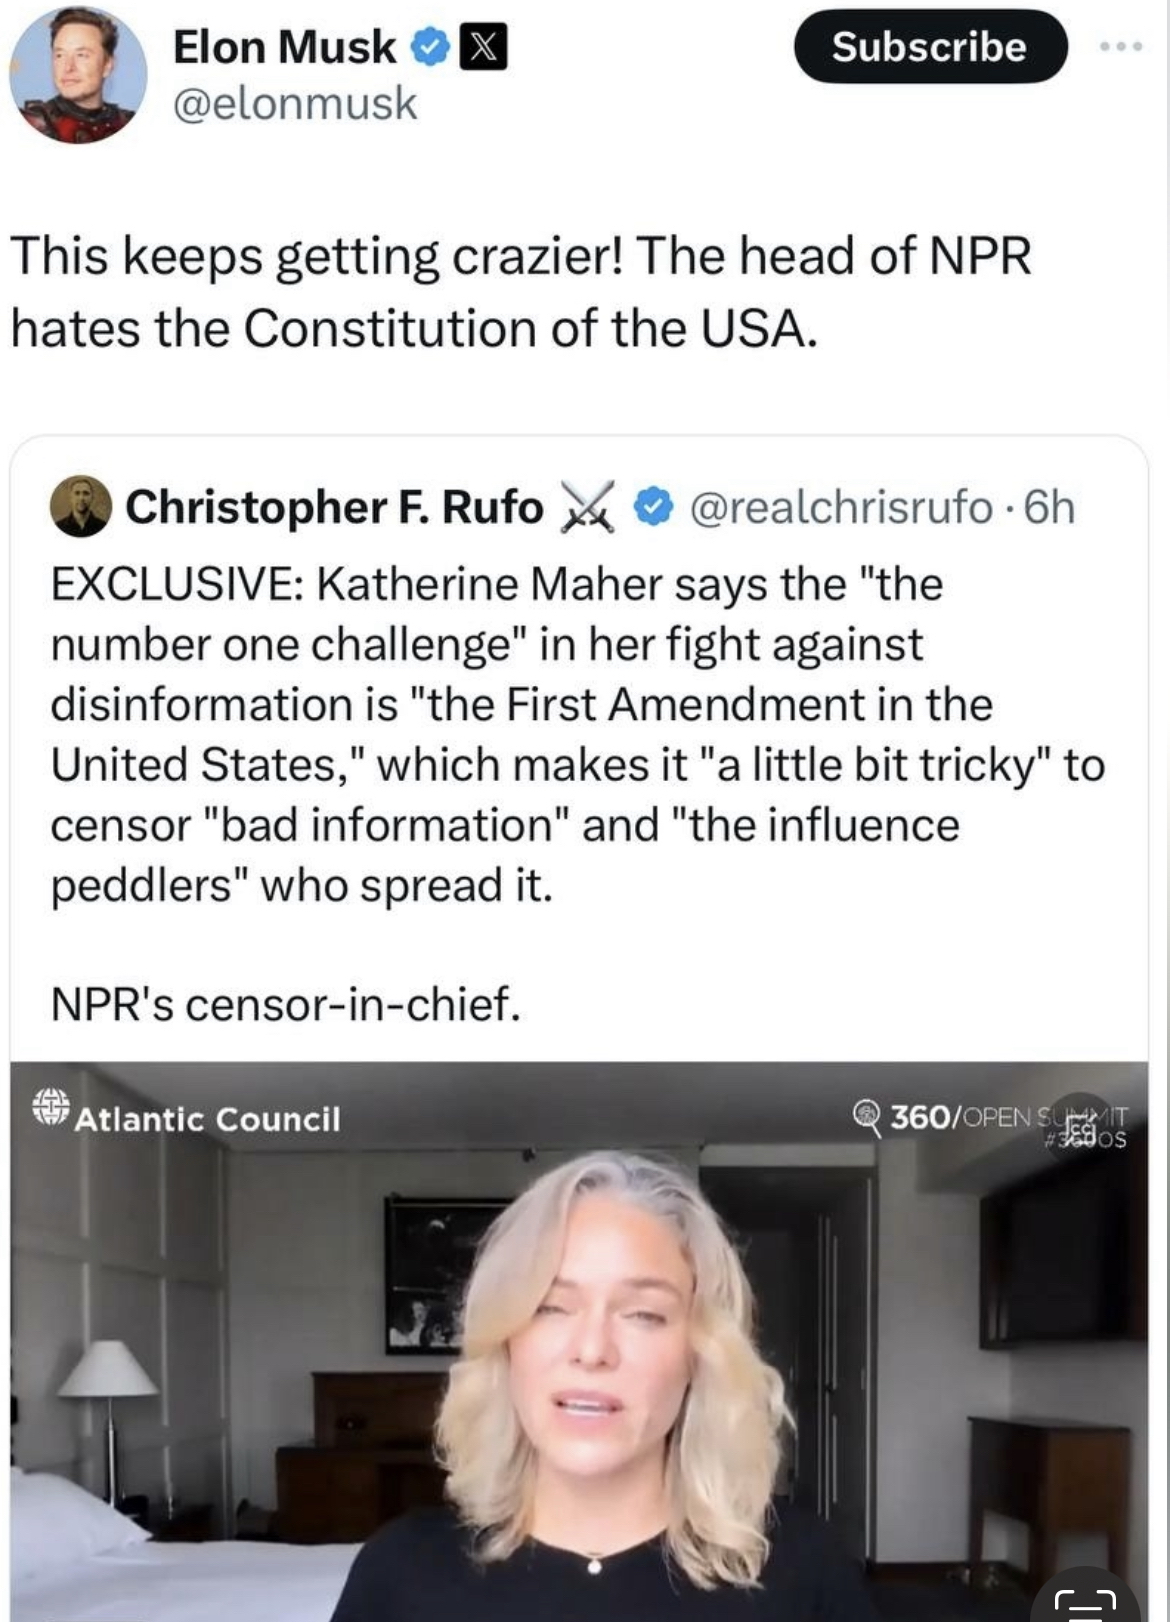Tap the crossed swords emoji by Rufo's name
This screenshot has height=1622, width=1170.
(x=587, y=507)
